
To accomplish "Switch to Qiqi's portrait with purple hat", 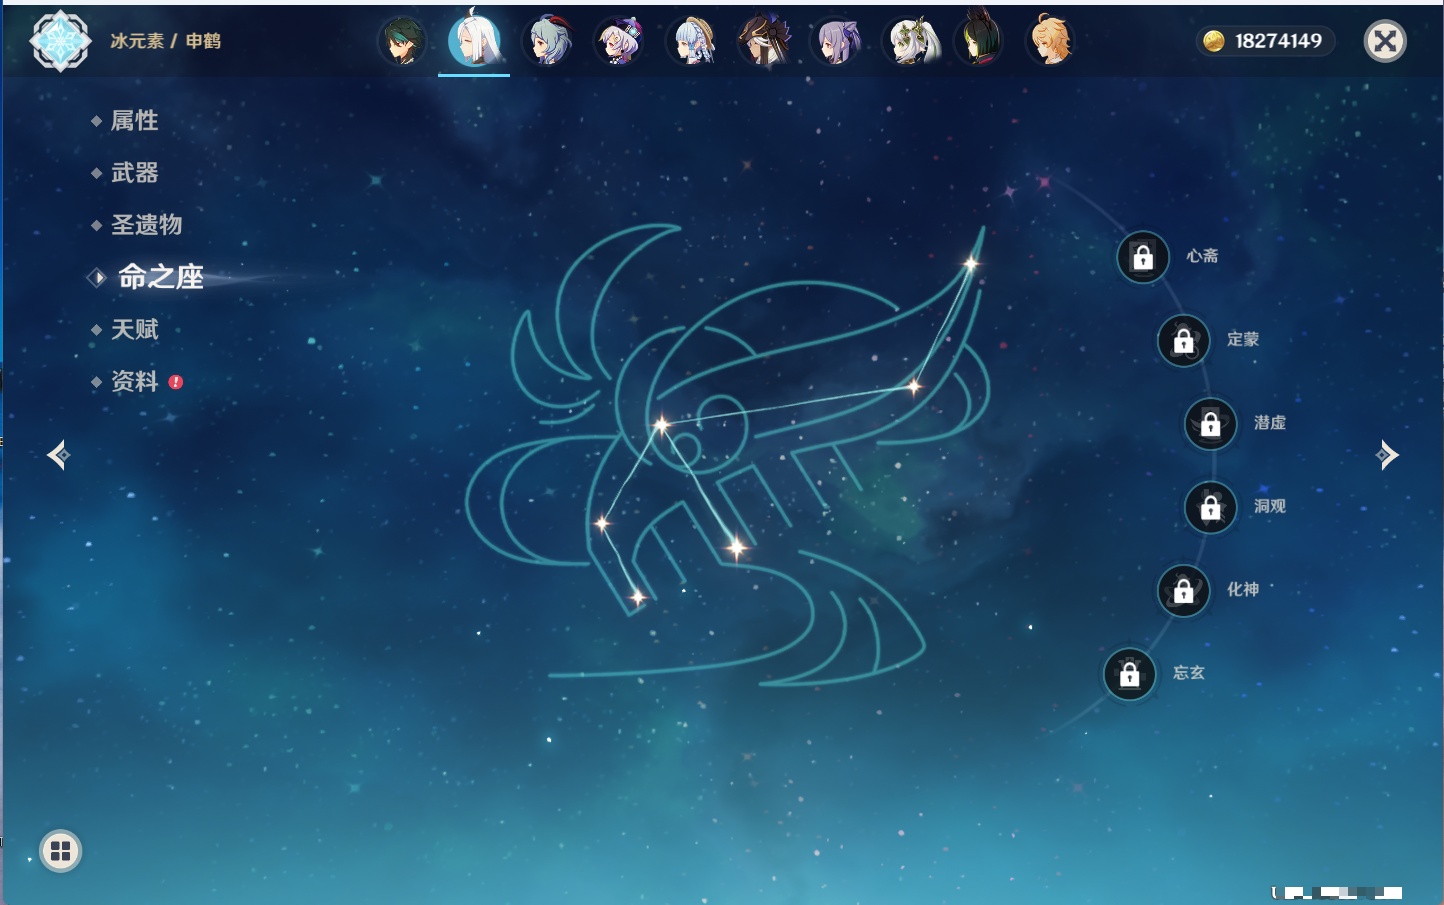I will (x=619, y=41).
